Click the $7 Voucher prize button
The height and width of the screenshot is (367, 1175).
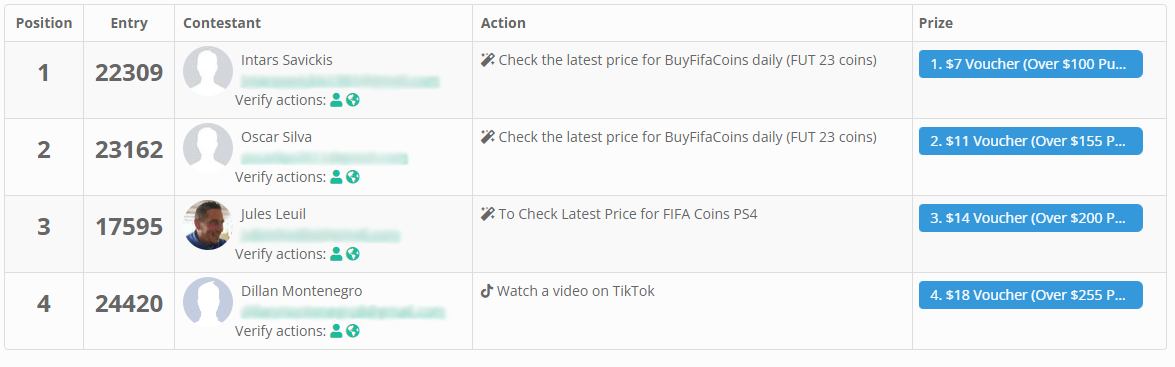[x=1030, y=64]
